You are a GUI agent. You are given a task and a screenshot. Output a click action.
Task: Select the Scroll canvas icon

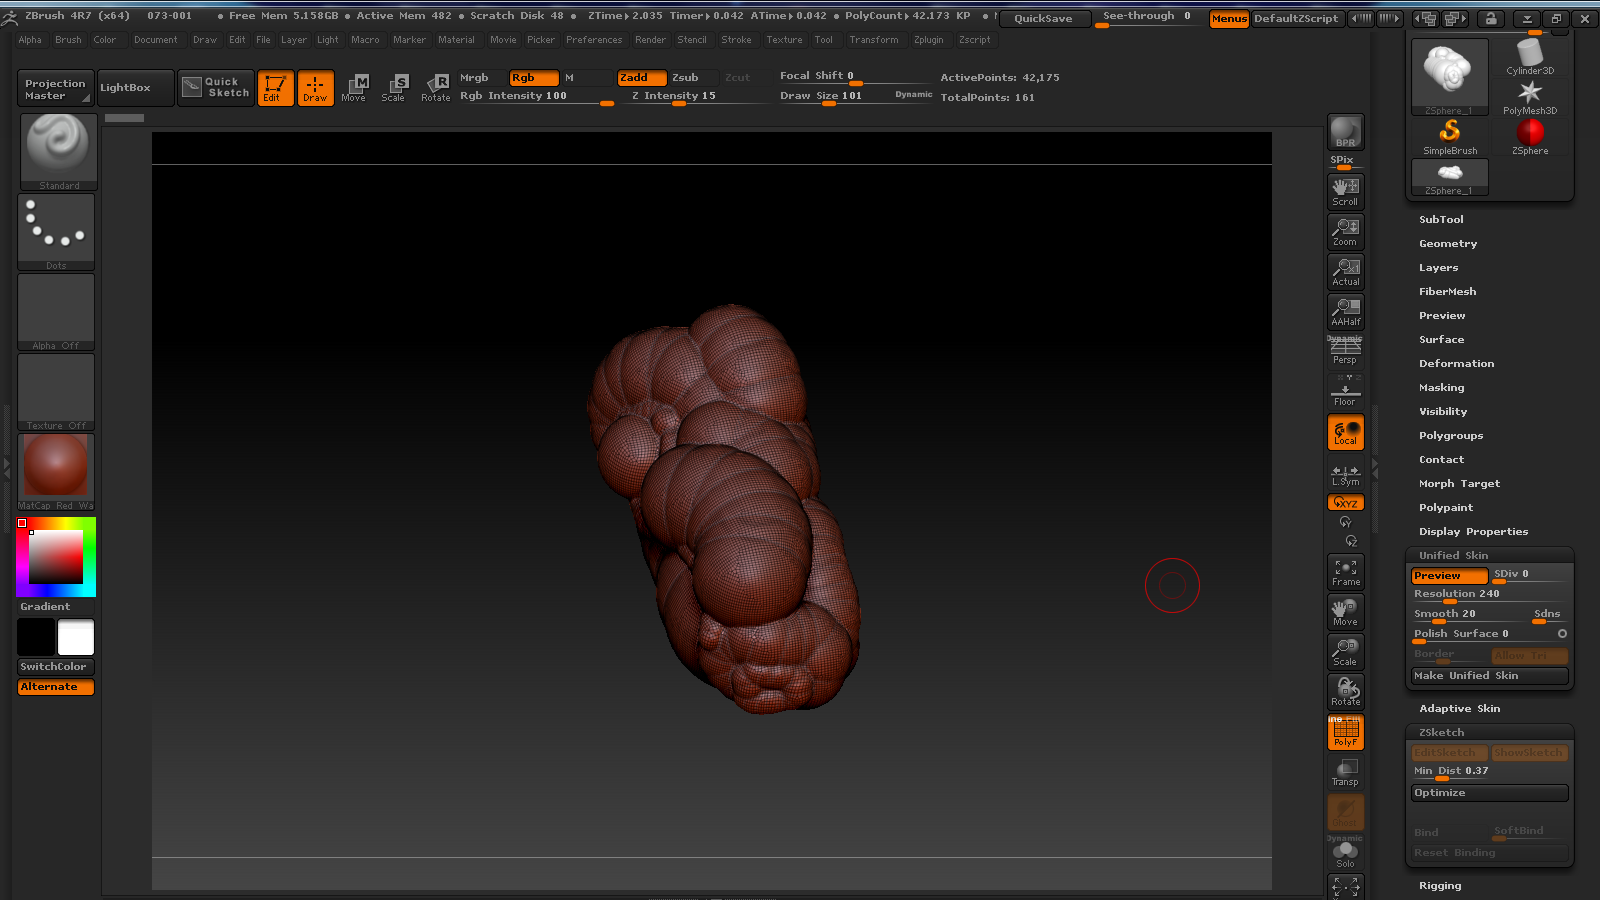pyautogui.click(x=1345, y=191)
